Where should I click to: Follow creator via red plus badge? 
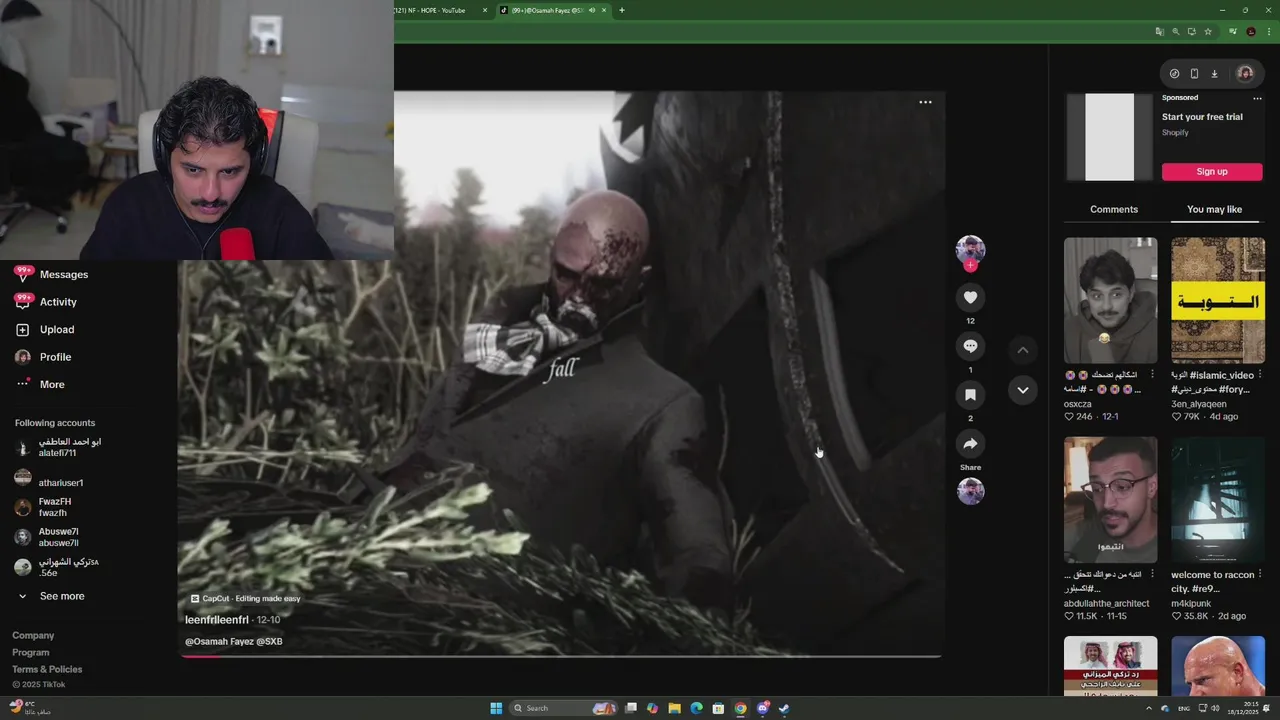[970, 266]
